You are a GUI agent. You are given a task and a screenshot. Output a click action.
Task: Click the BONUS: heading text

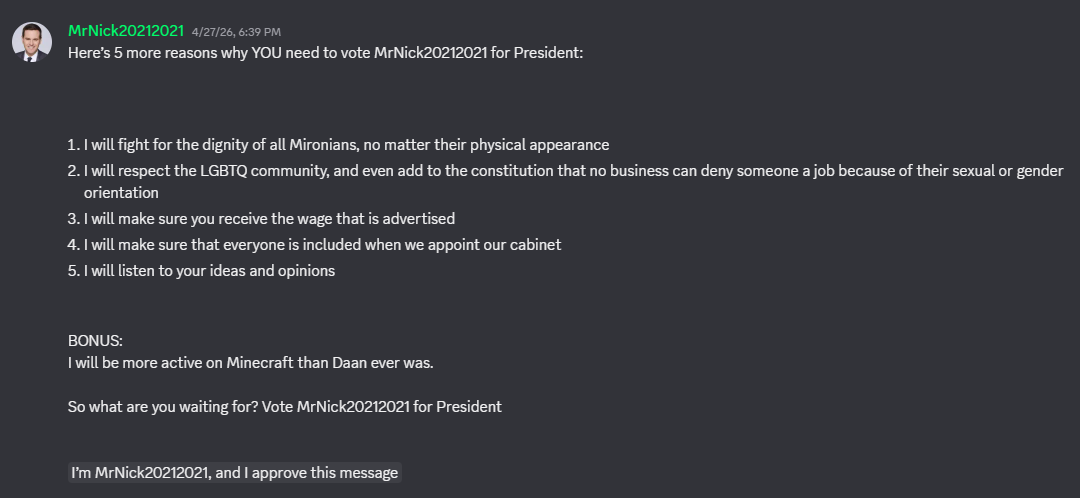click(95, 340)
